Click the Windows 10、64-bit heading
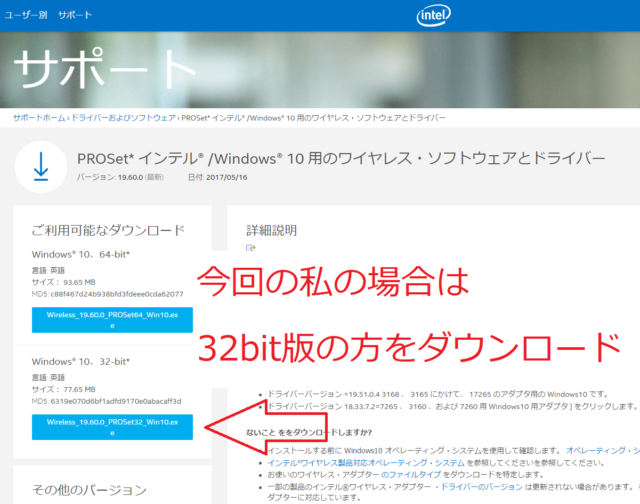 click(81, 254)
